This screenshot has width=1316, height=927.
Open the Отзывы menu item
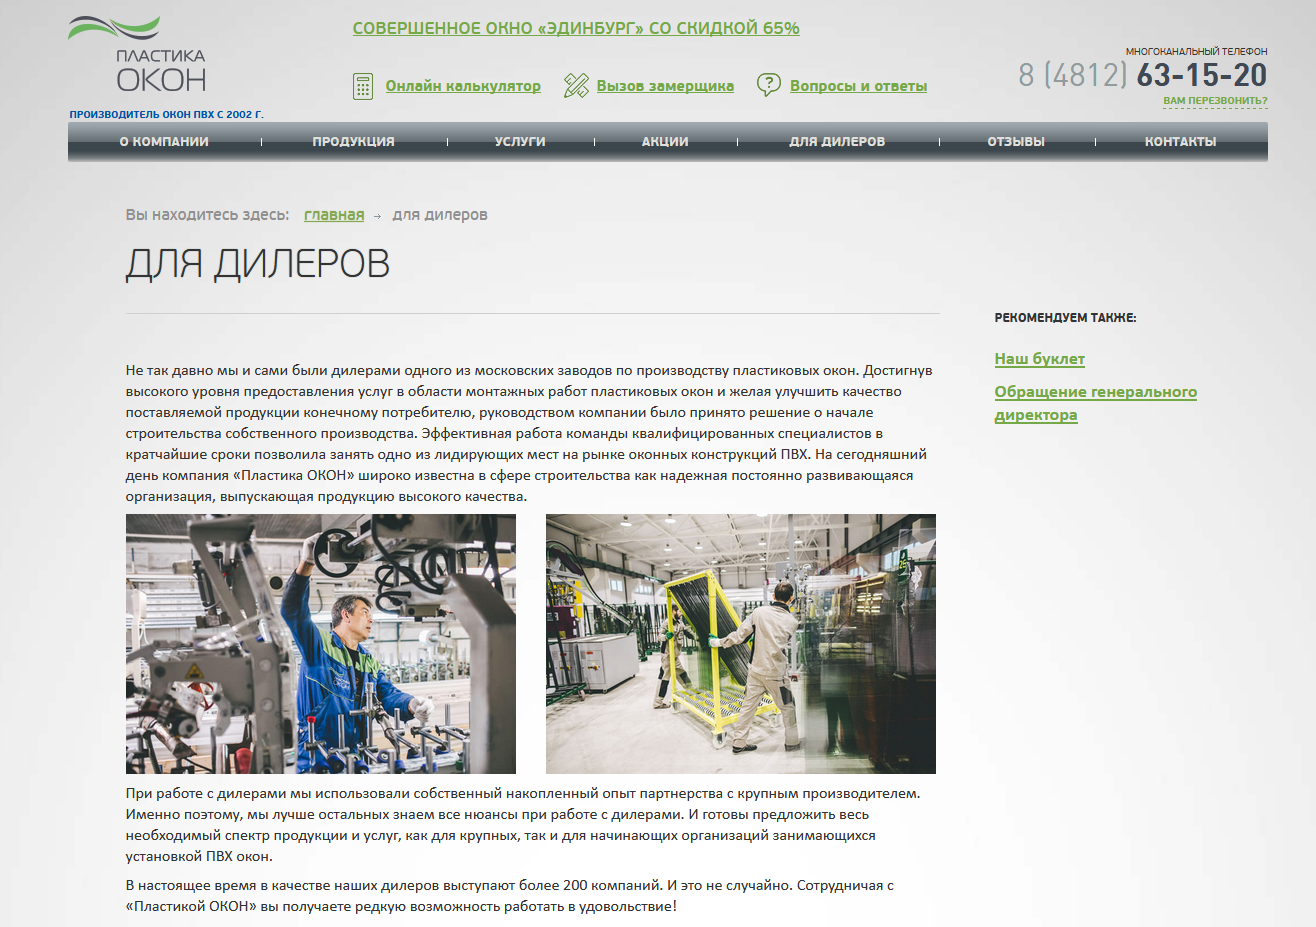[x=1016, y=142]
